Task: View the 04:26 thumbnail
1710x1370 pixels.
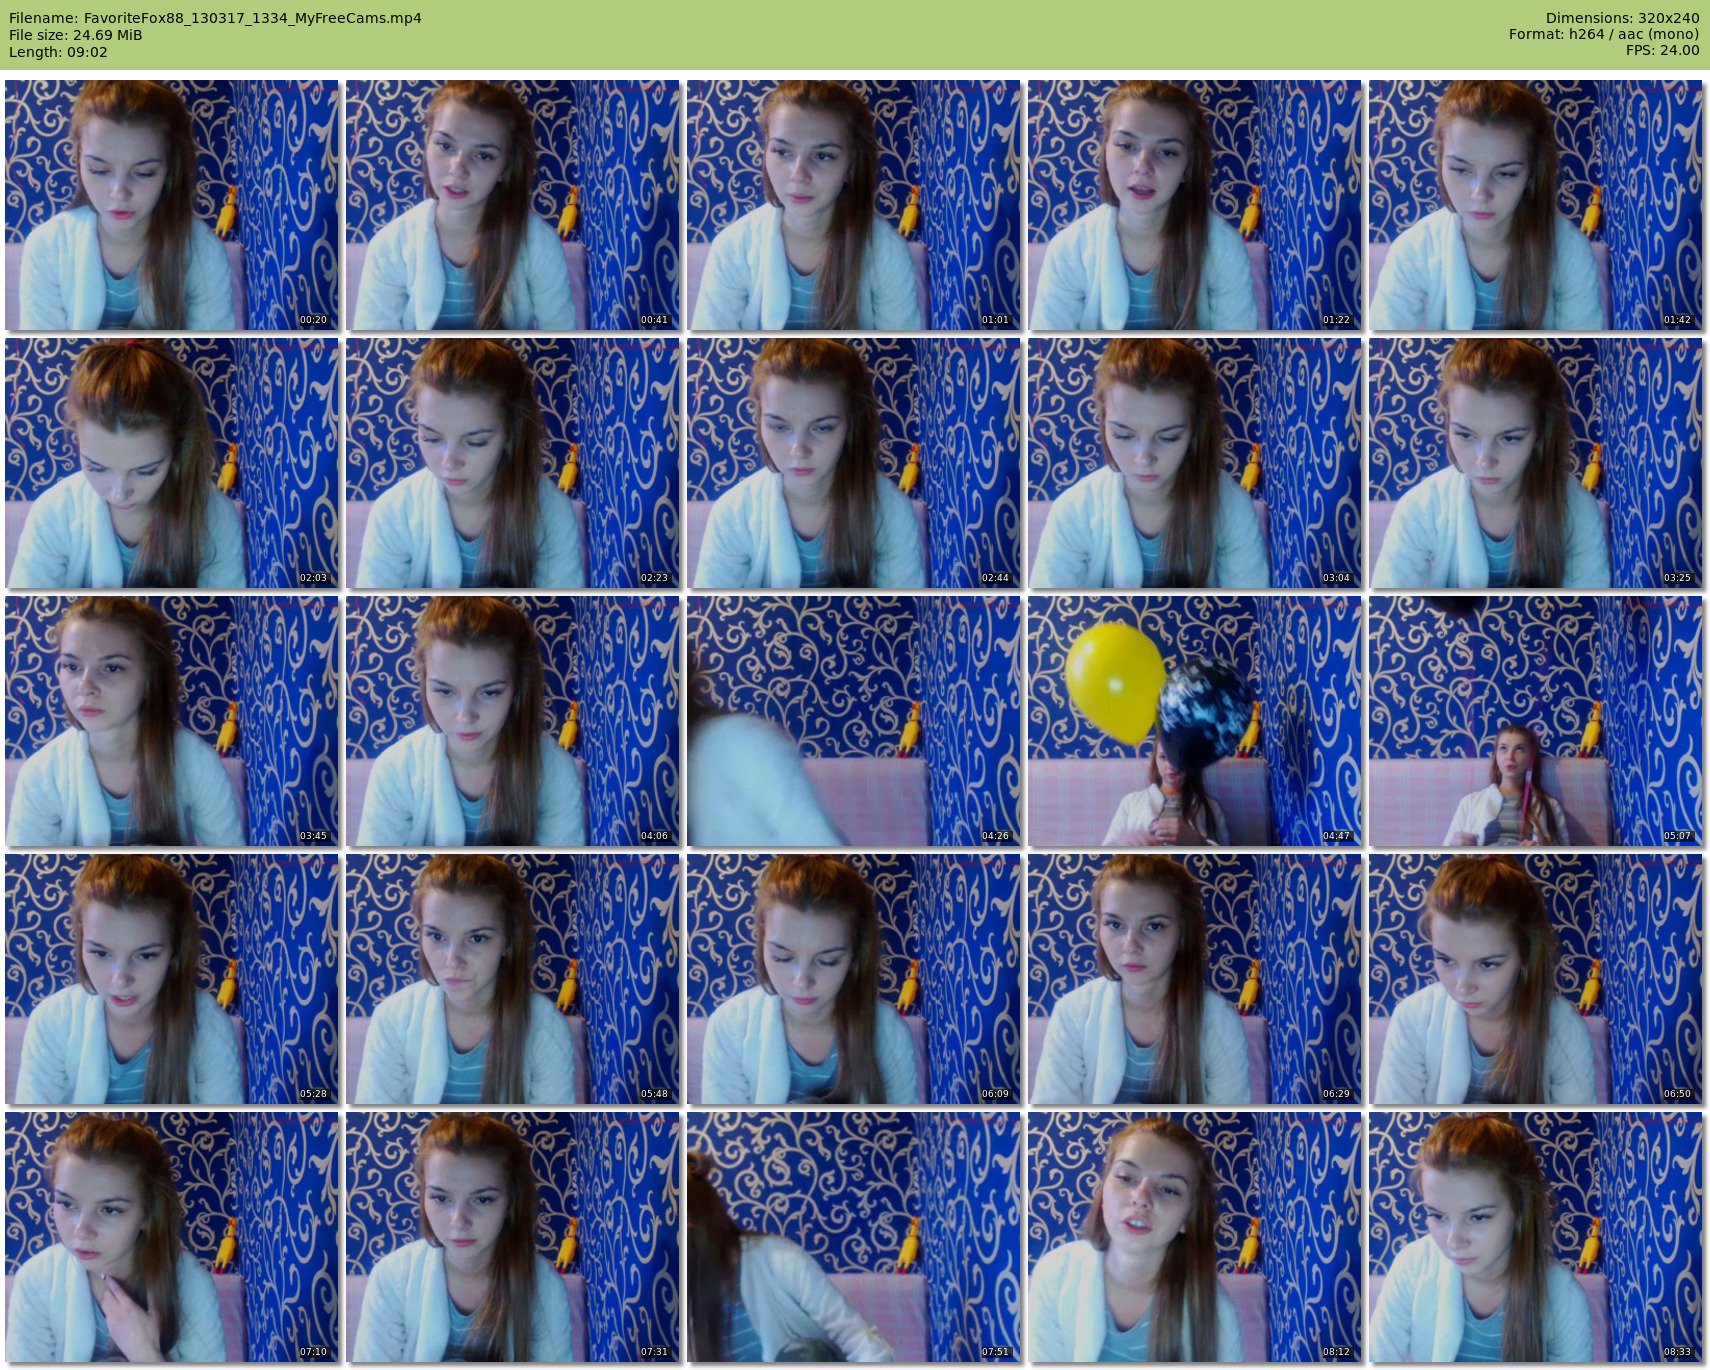Action: click(x=853, y=721)
